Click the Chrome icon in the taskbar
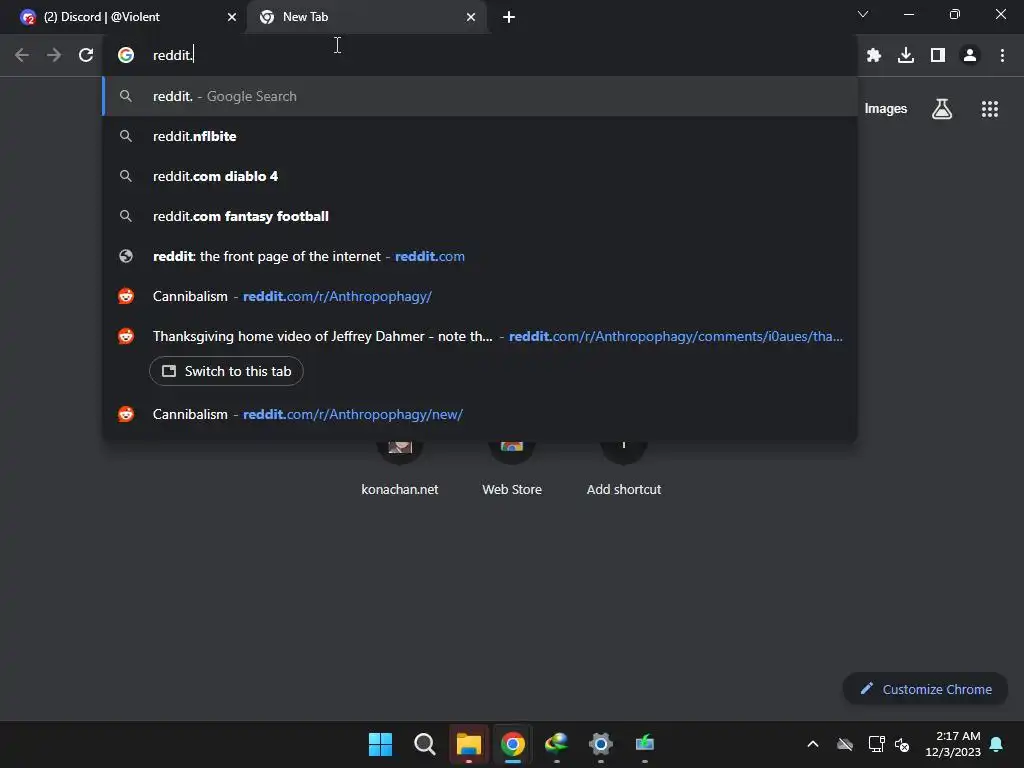 (513, 744)
